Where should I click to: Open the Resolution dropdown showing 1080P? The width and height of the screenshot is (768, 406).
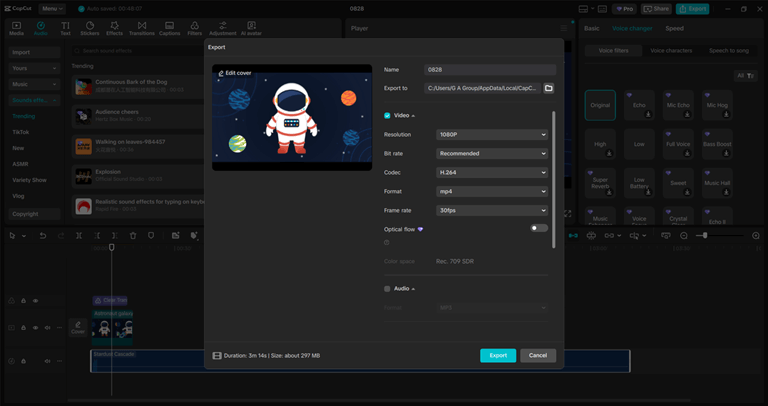coord(492,134)
